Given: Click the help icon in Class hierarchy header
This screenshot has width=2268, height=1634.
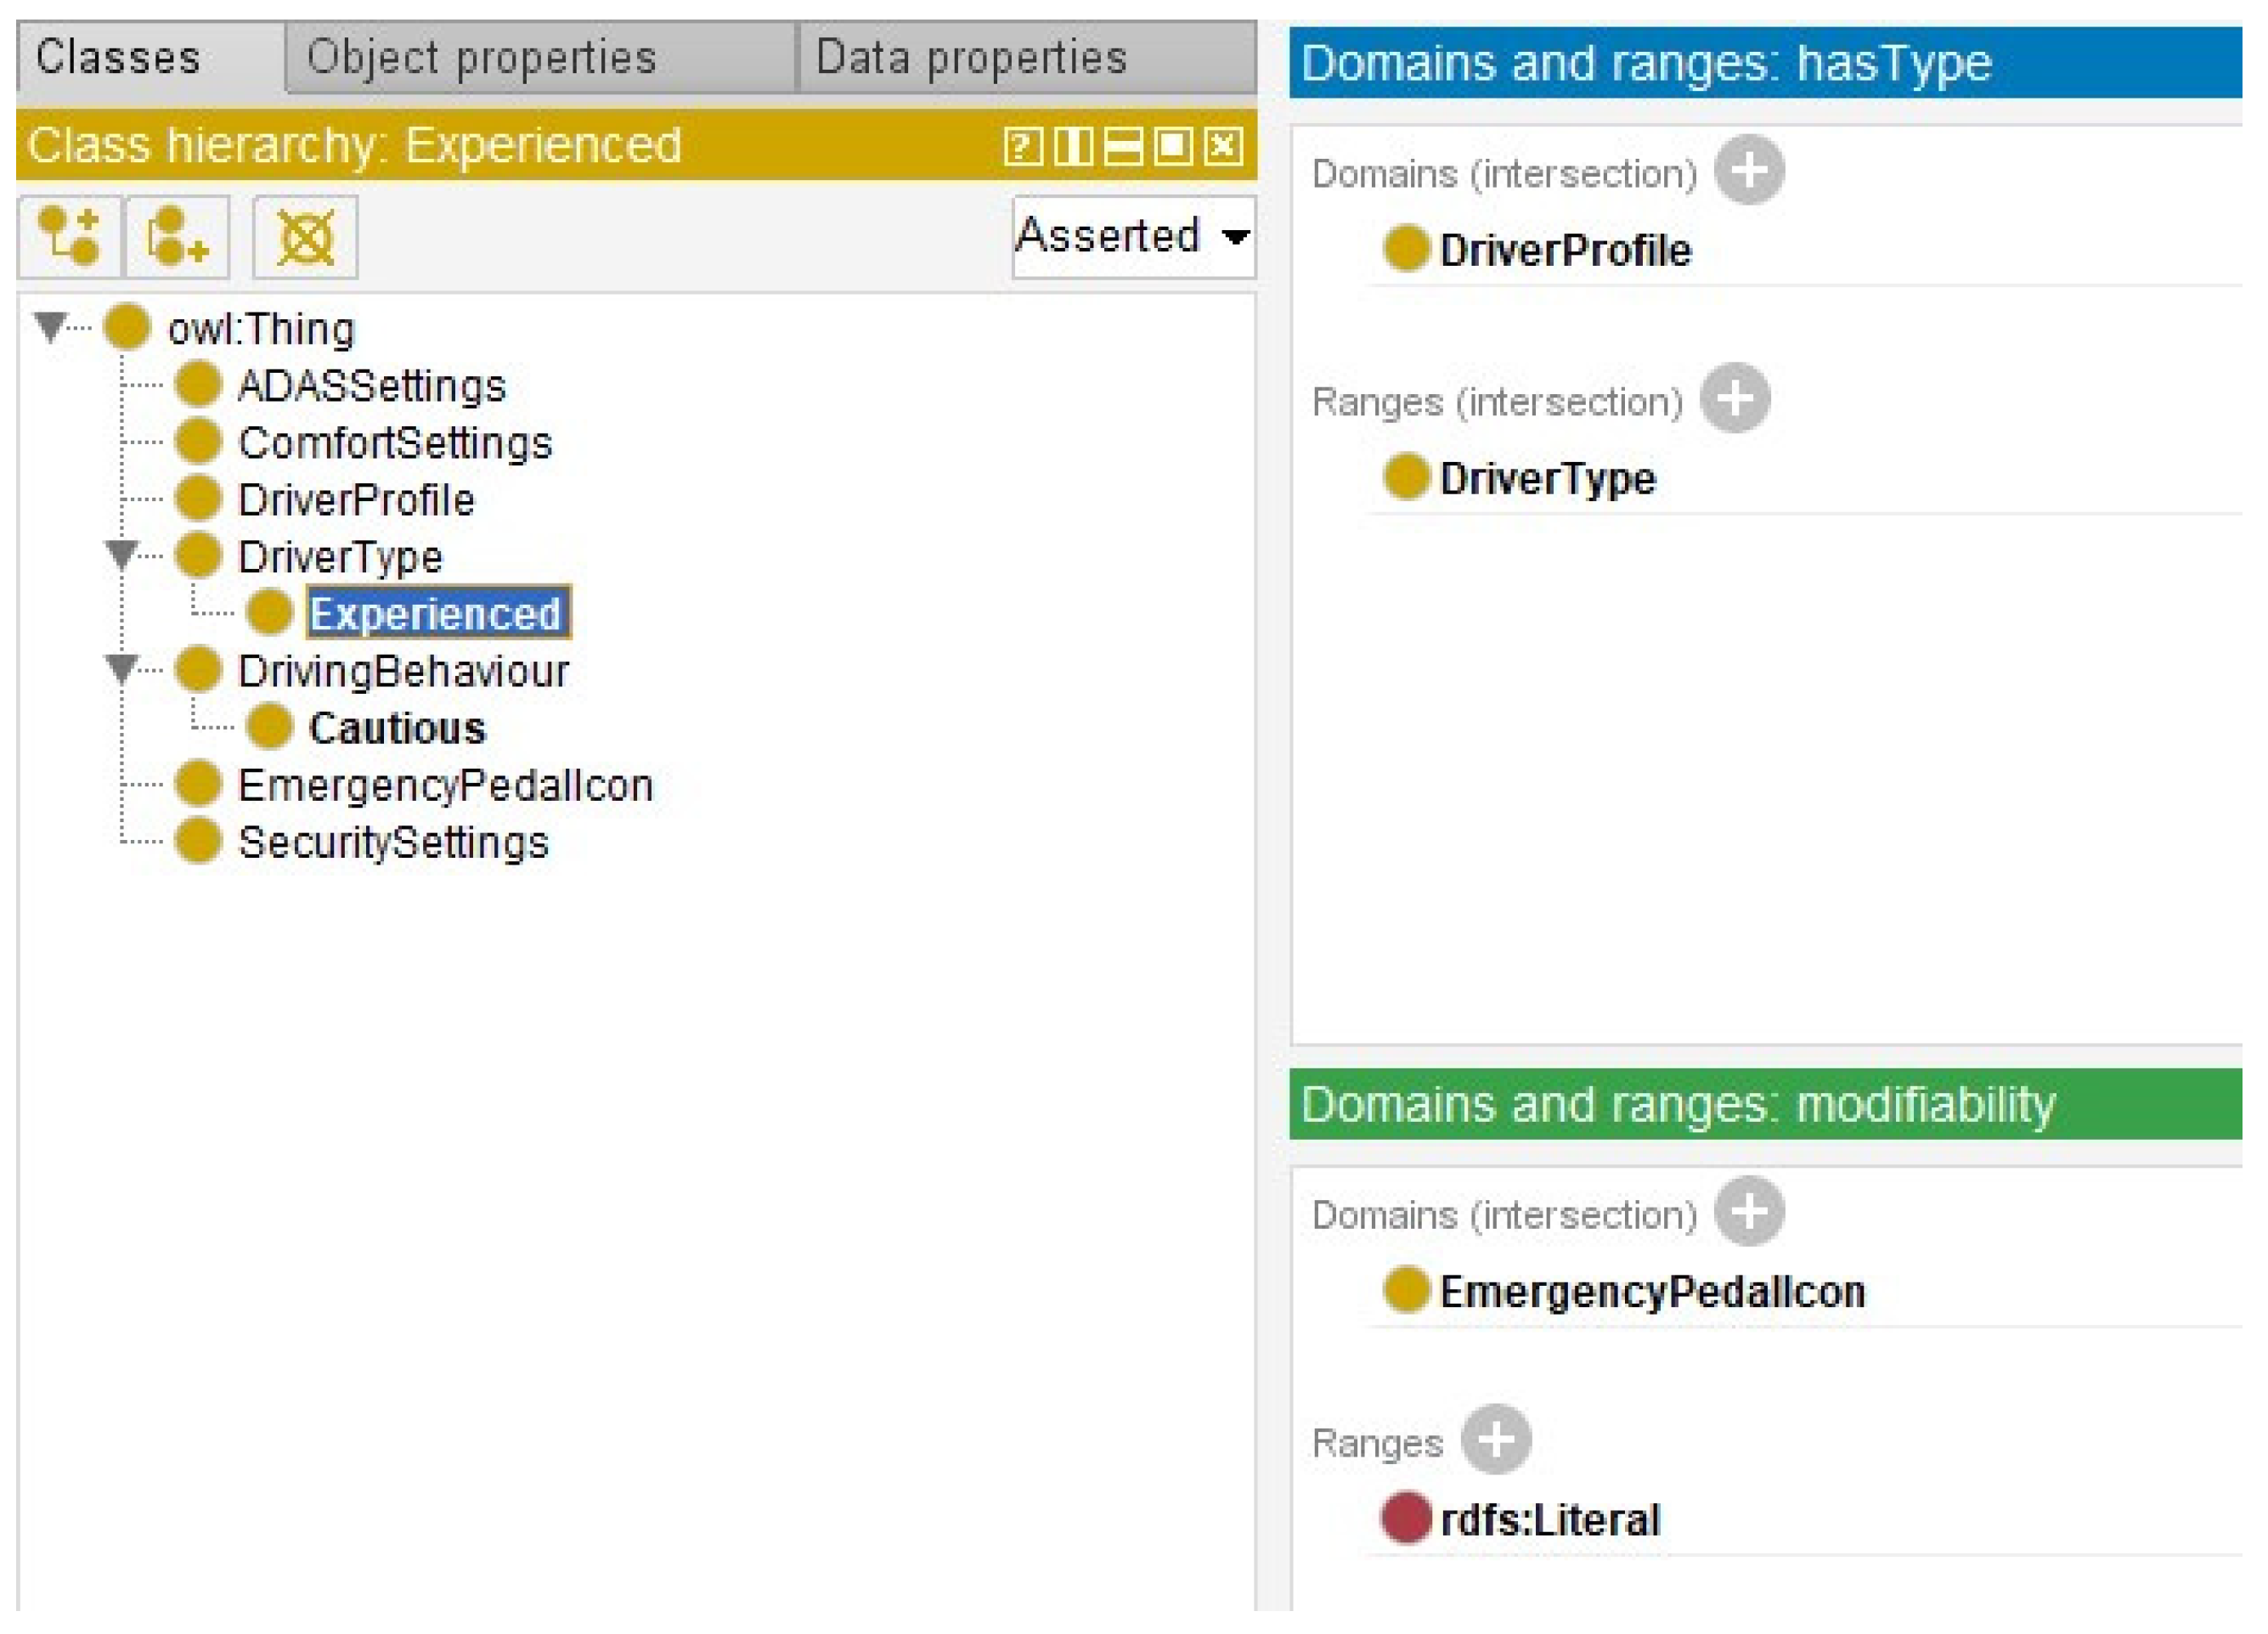Looking at the screenshot, I should click(x=1022, y=147).
